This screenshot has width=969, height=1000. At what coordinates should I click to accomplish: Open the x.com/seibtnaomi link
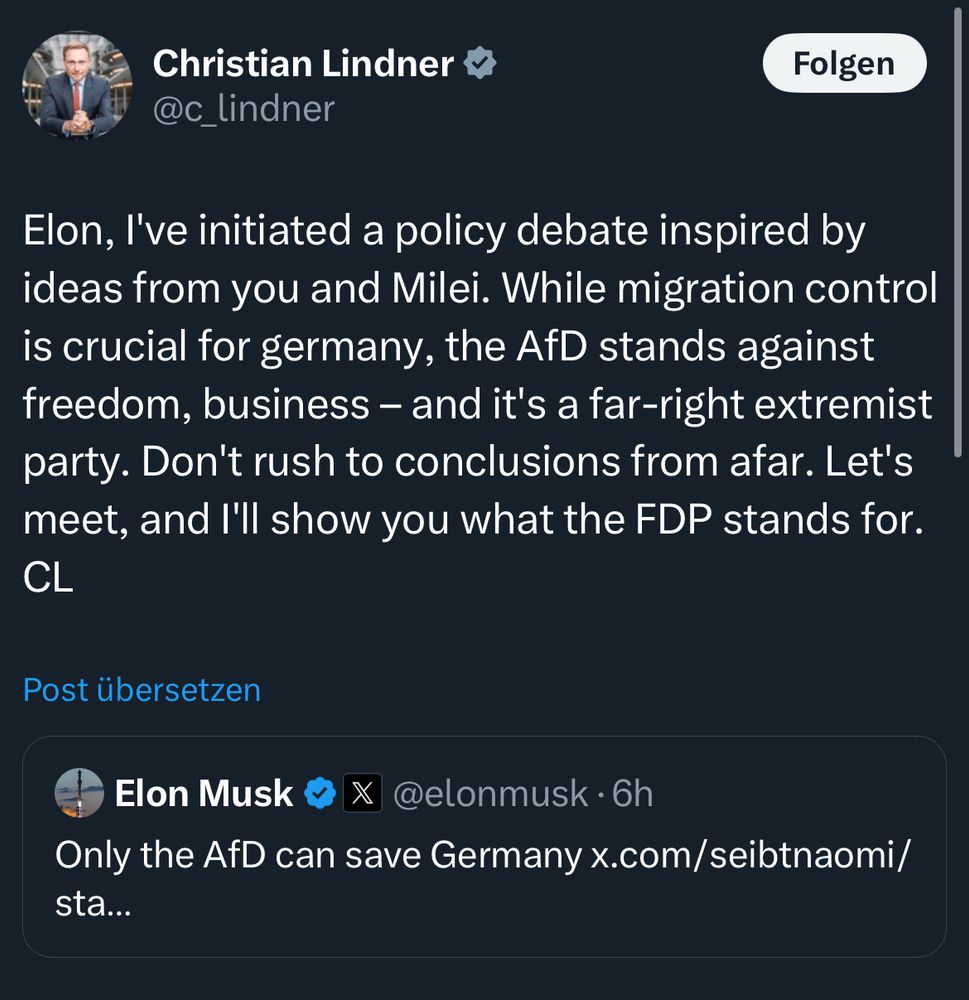[x=750, y=855]
